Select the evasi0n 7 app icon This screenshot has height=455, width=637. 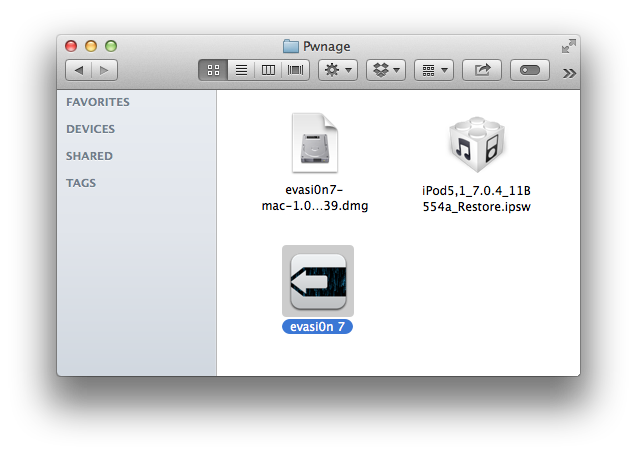318,281
